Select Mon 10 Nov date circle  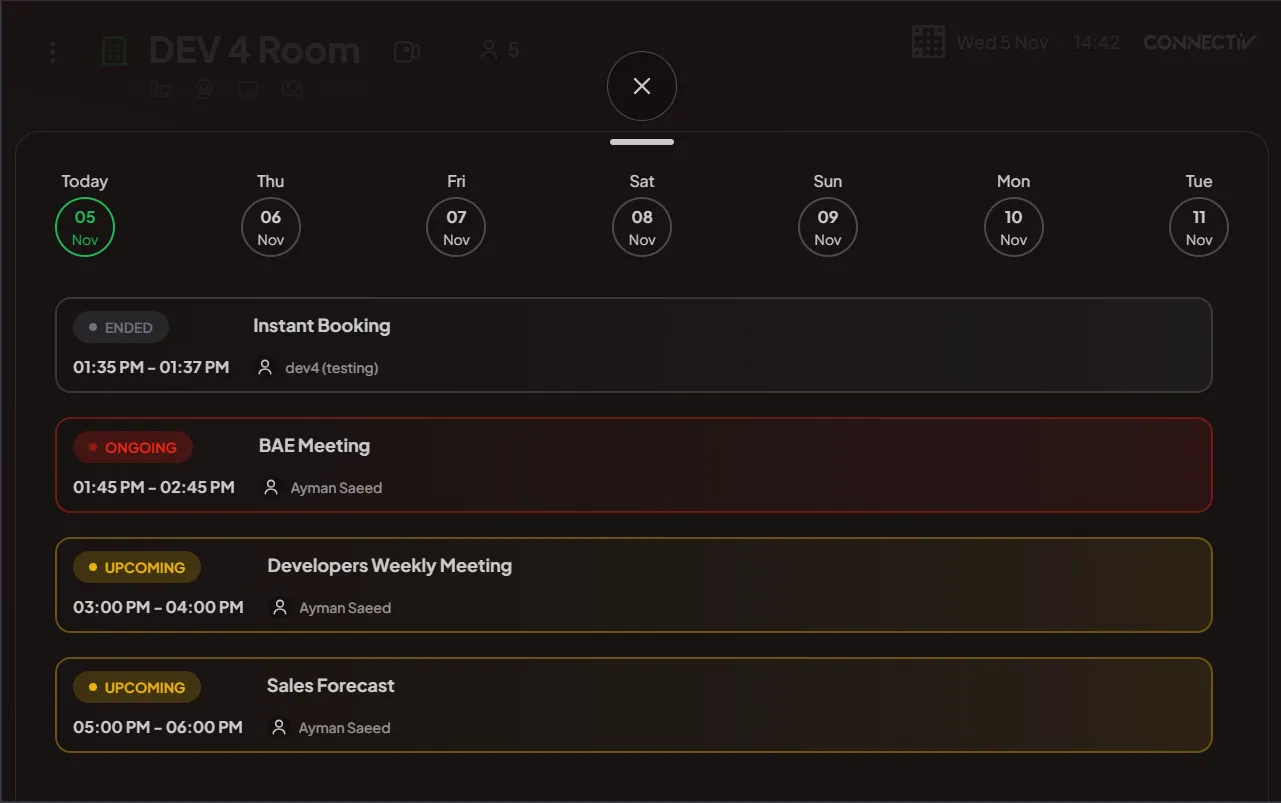pos(1013,227)
